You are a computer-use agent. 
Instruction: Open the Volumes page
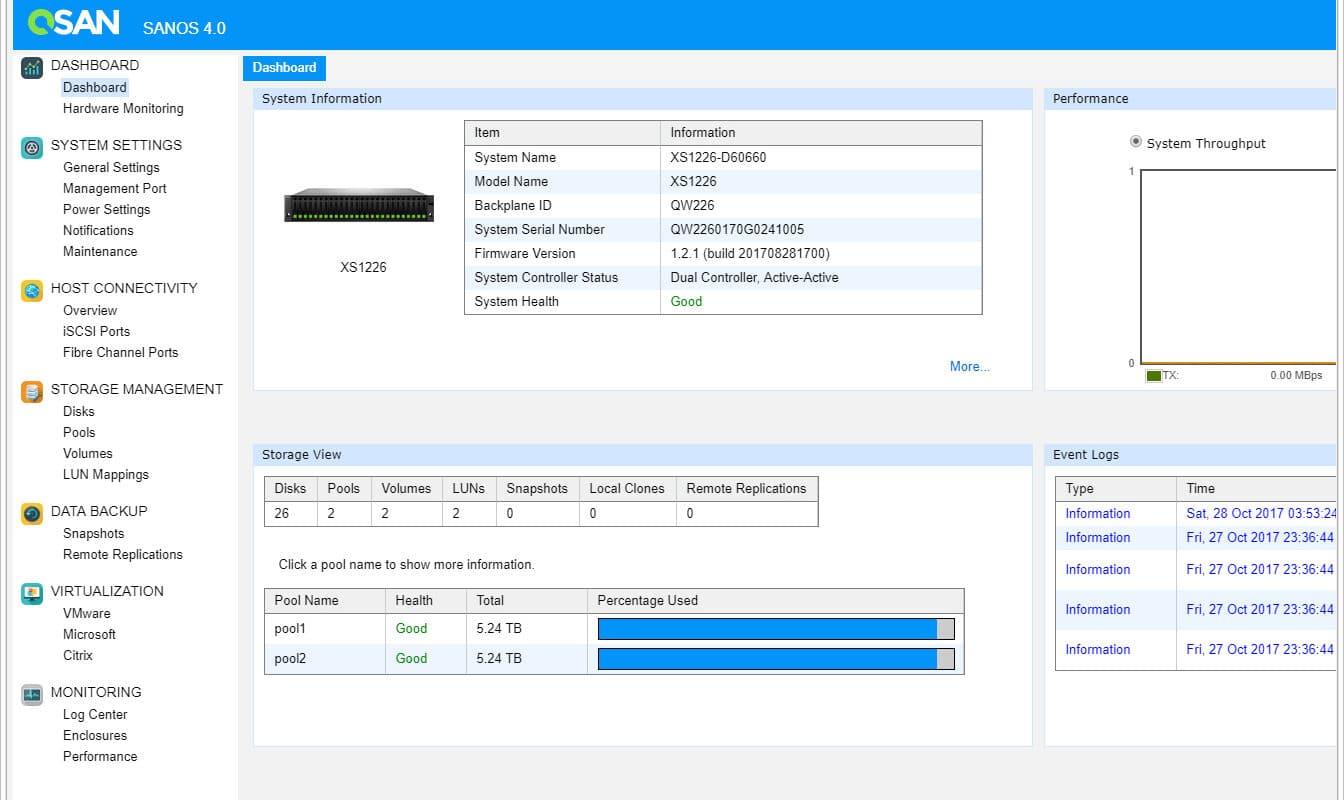[x=88, y=453]
